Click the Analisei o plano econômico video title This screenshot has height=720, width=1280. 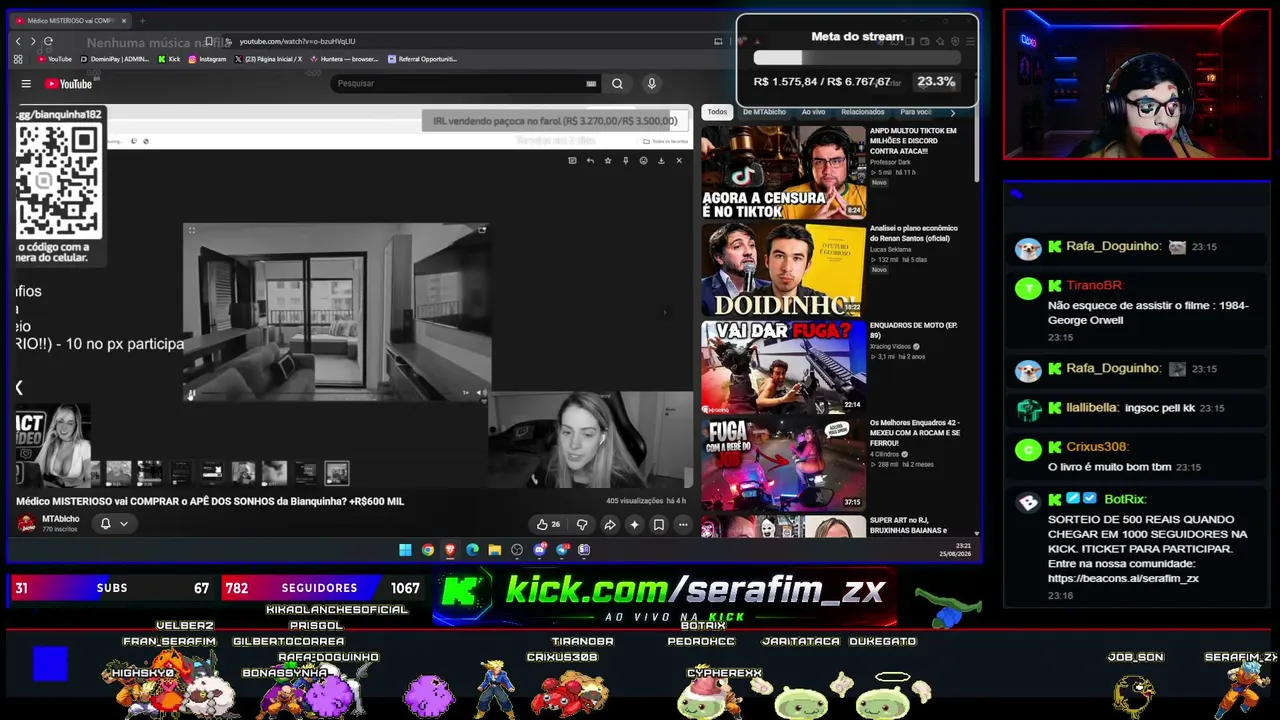[914, 233]
